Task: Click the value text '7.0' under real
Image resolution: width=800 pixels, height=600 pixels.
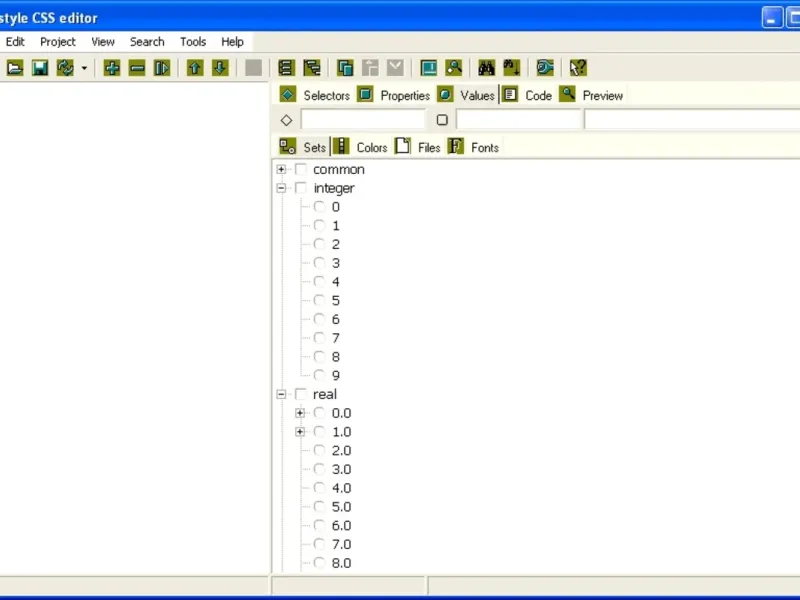Action: point(341,544)
